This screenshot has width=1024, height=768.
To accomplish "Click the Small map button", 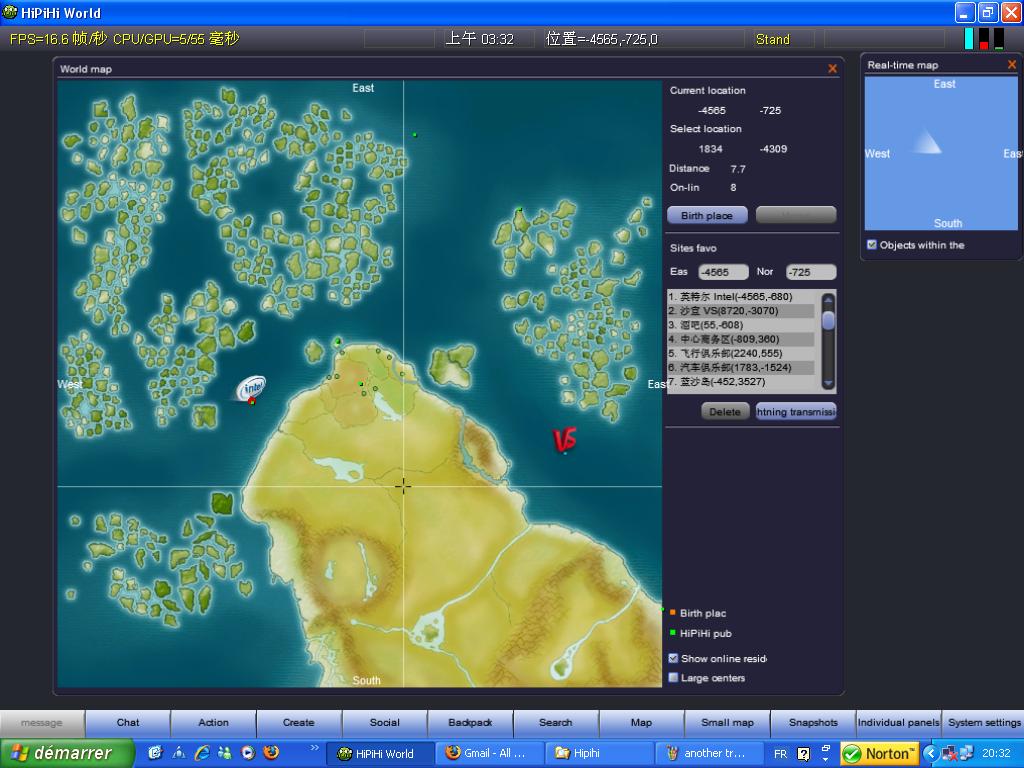I will click(x=728, y=722).
